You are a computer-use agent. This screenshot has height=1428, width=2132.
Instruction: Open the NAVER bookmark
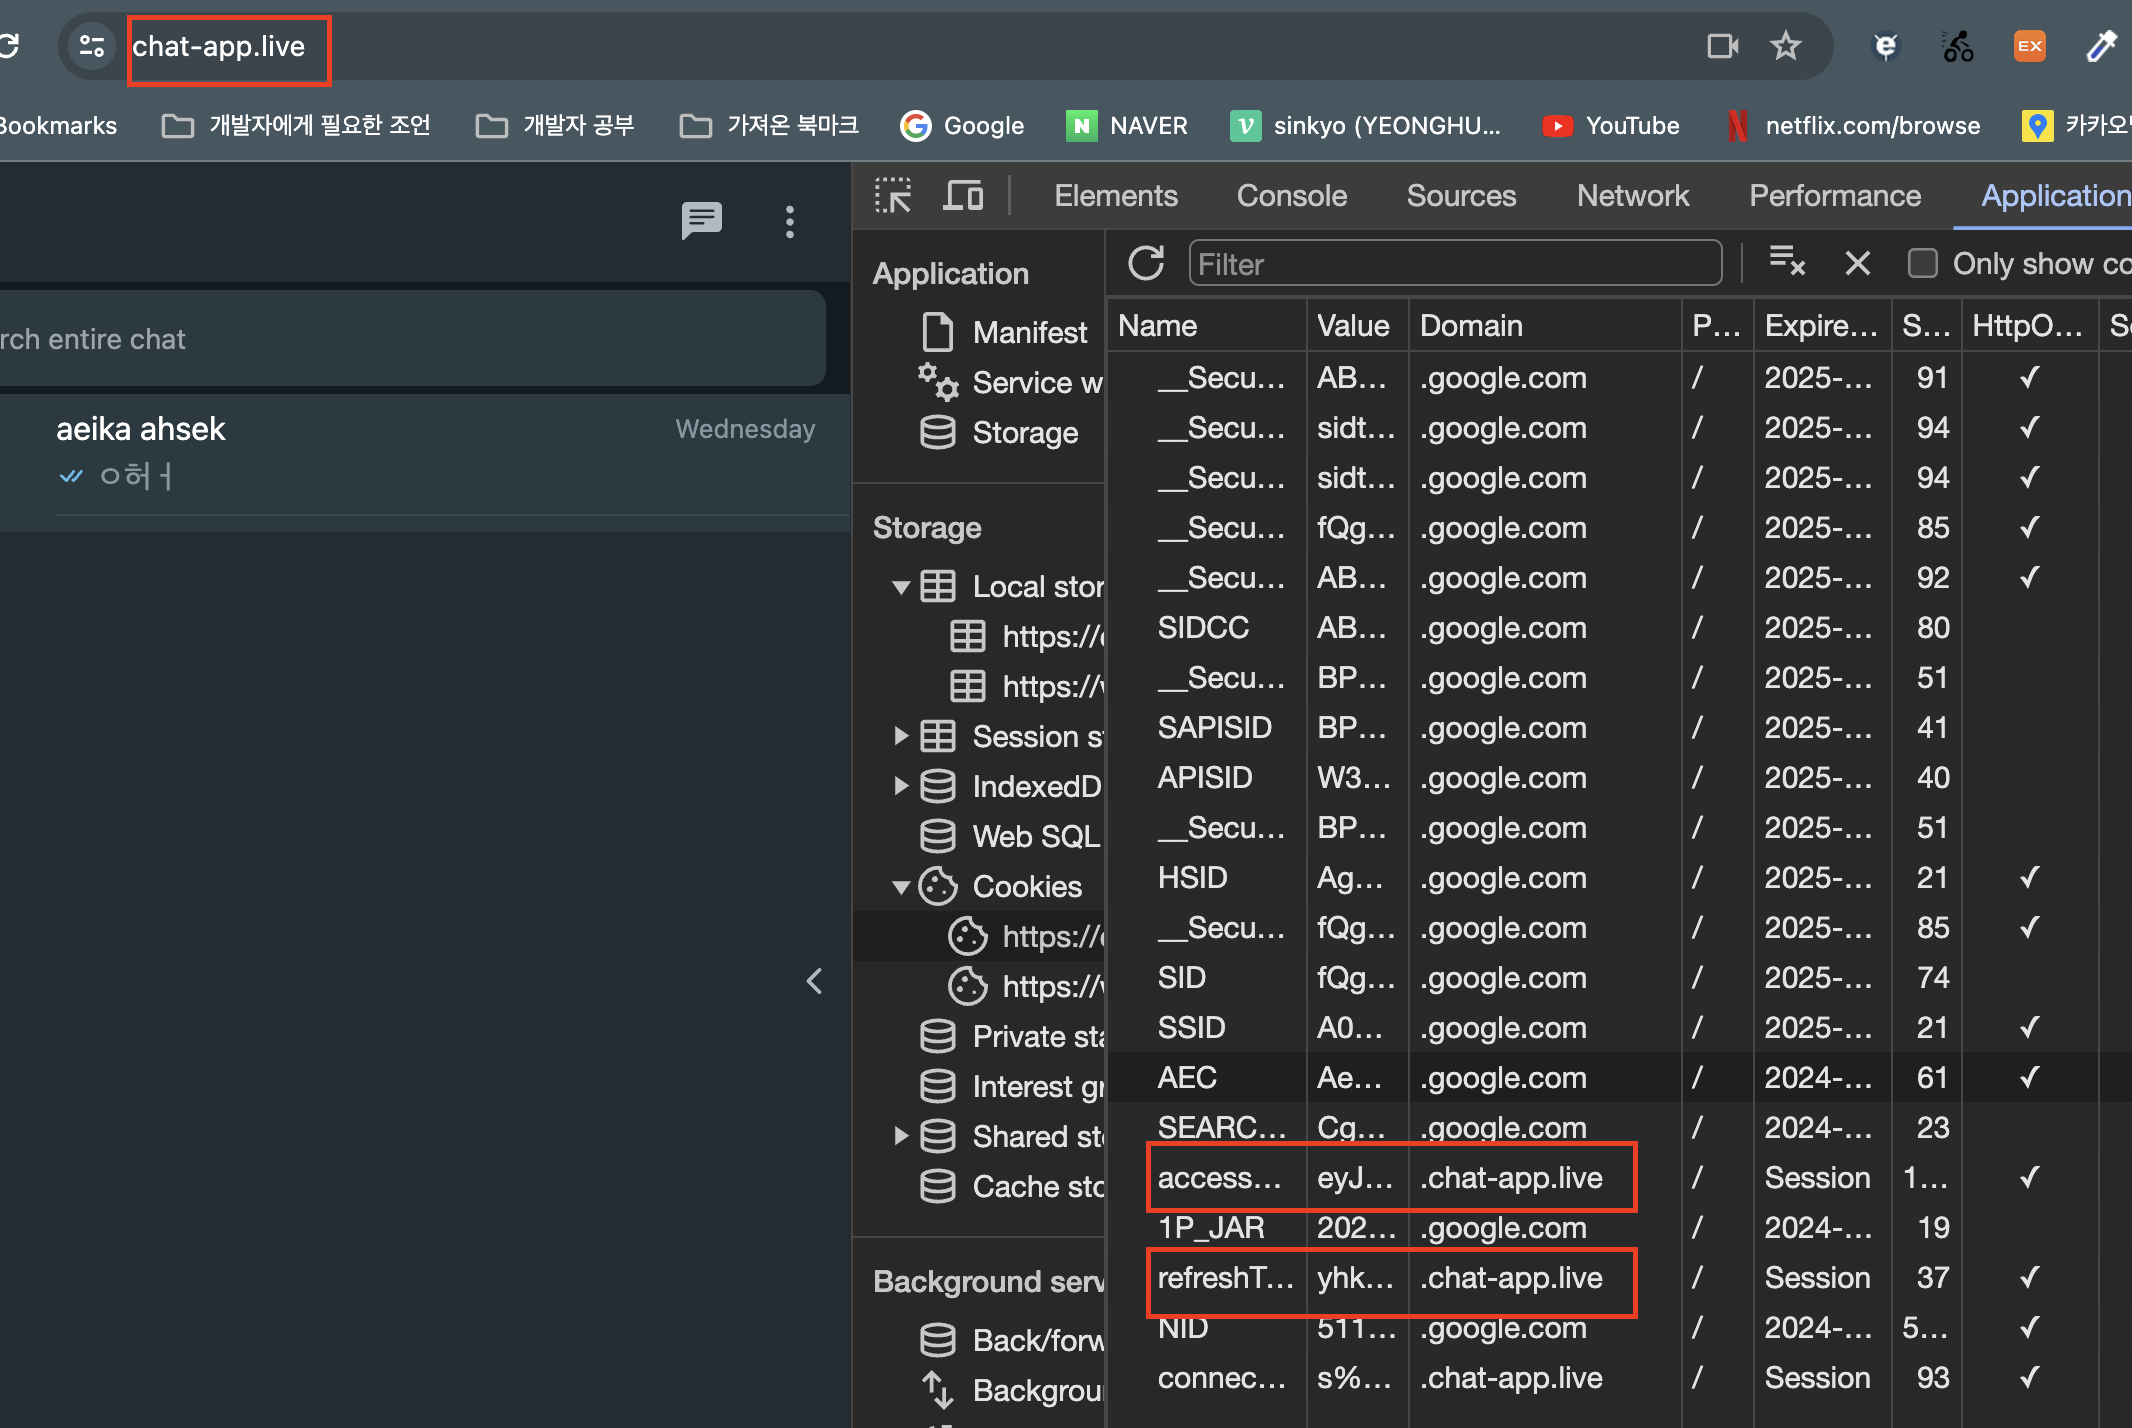[1127, 126]
